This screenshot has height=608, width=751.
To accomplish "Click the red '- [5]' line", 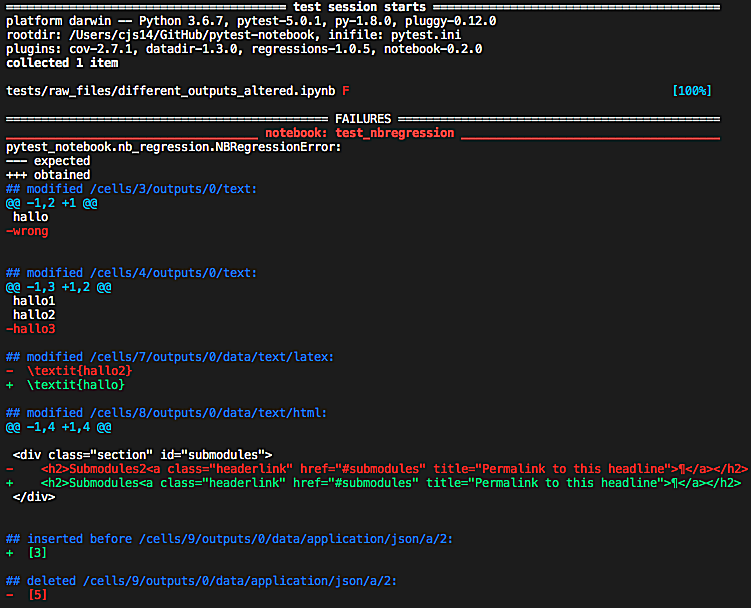I will pyautogui.click(x=26, y=595).
